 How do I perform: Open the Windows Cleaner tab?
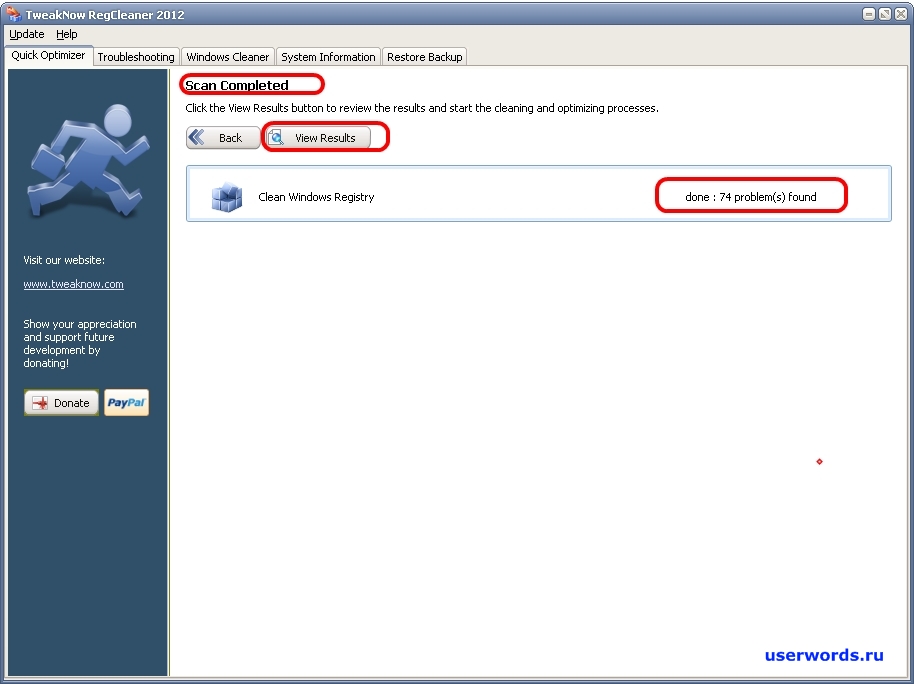tap(227, 57)
